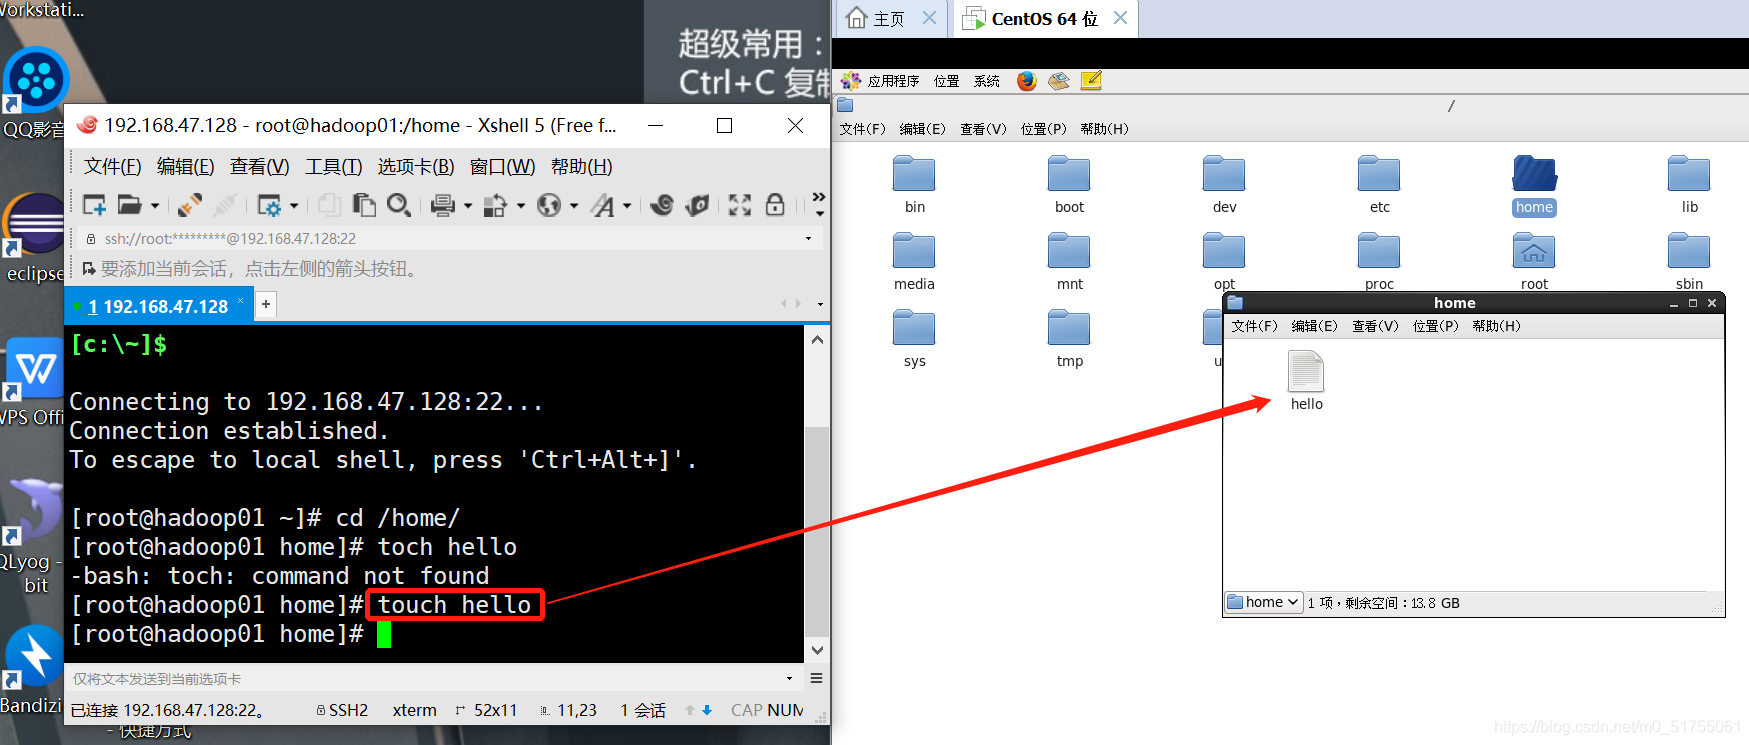Click the add-session arrow icon in Xshell

click(x=89, y=269)
